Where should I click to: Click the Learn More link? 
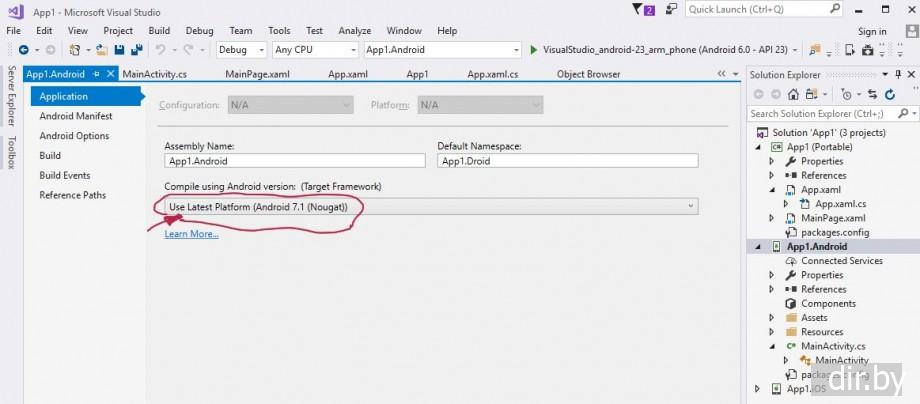pyautogui.click(x=191, y=234)
